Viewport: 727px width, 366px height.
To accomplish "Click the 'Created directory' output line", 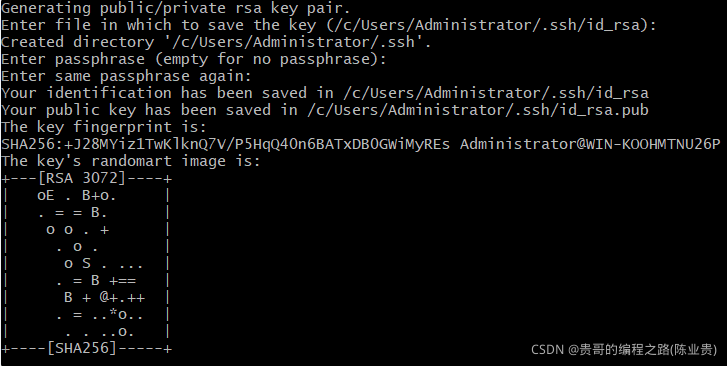I will (216, 42).
